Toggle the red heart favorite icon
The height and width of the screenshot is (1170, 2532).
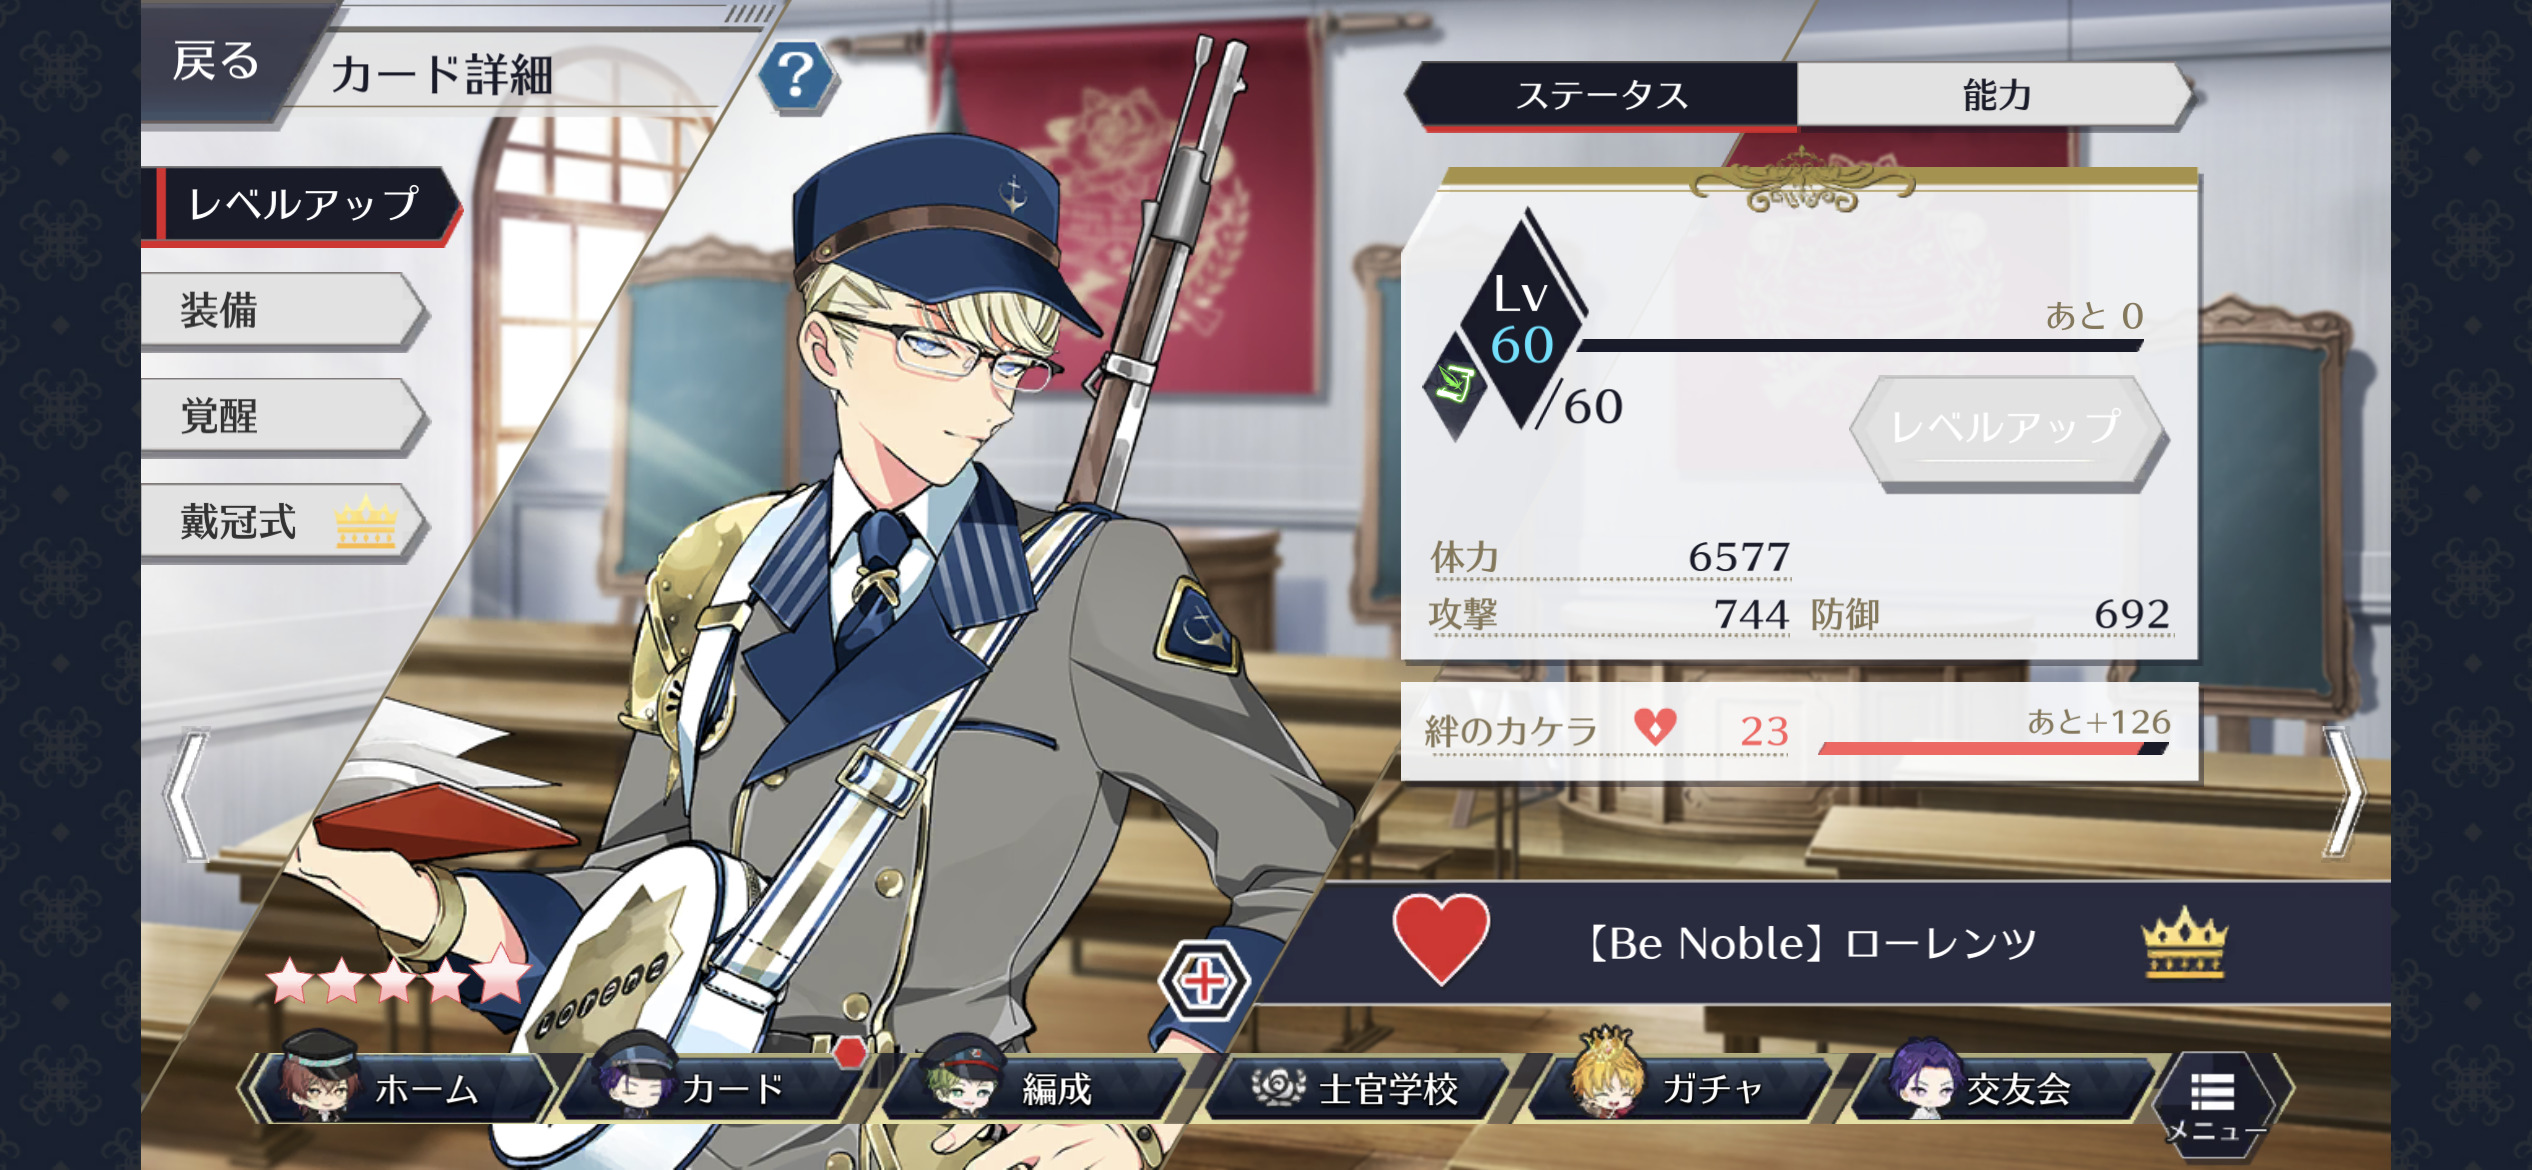click(x=1440, y=939)
